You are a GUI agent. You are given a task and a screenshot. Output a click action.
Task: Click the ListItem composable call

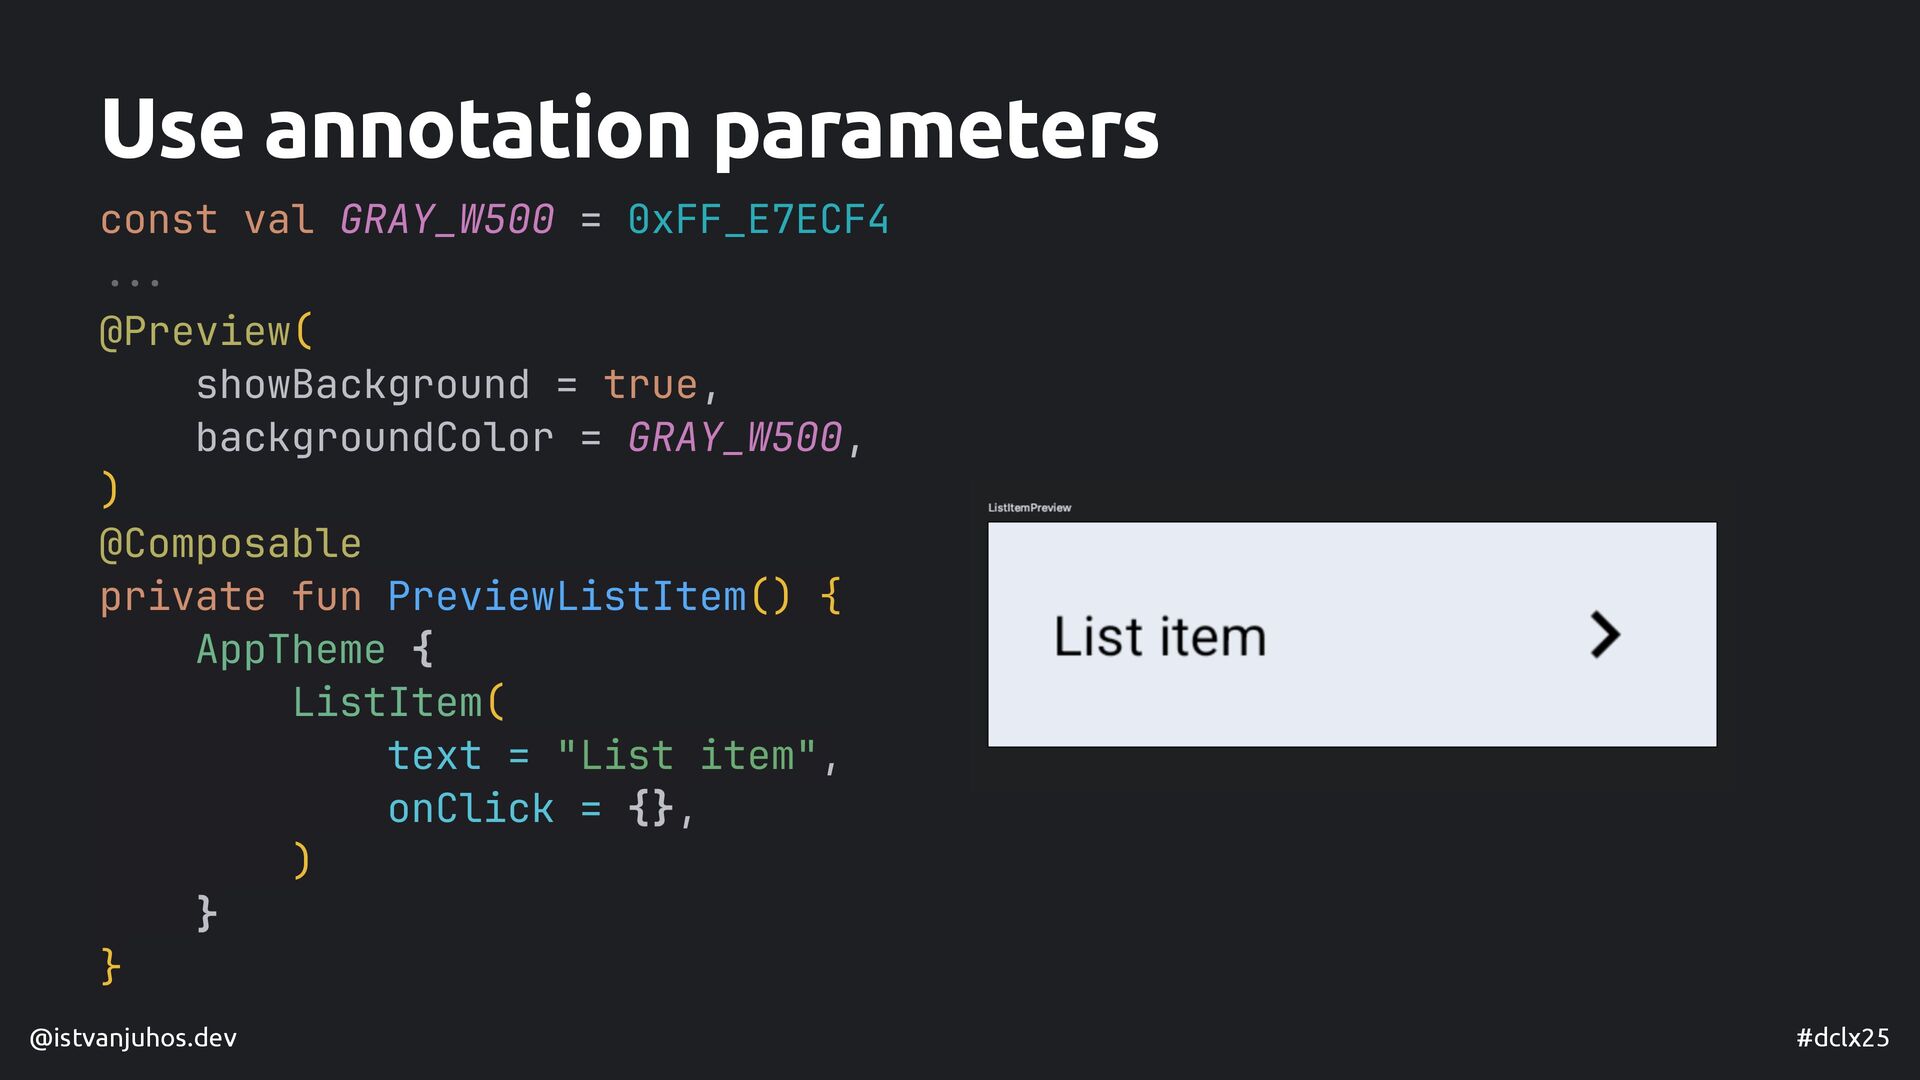click(x=387, y=703)
